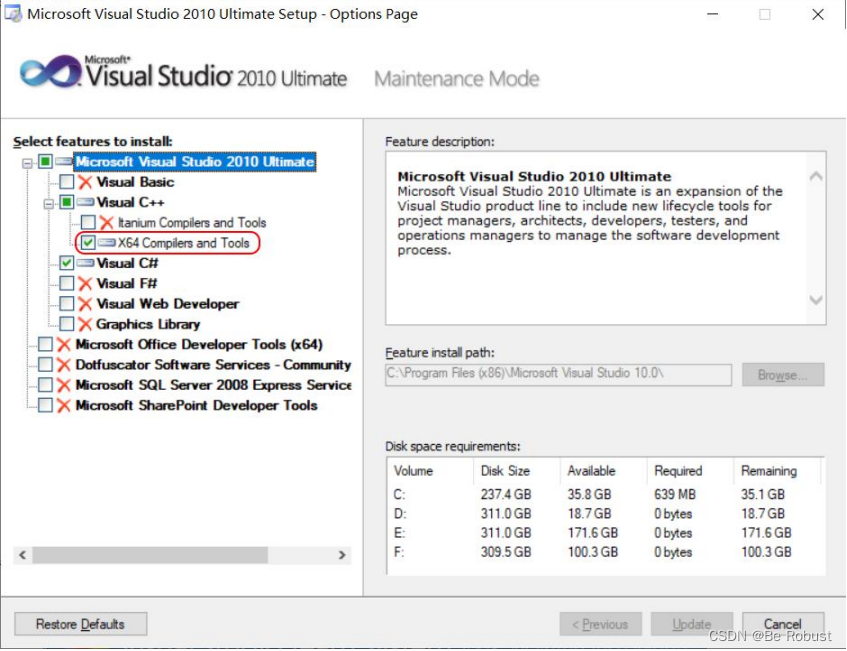Click the Update button
The height and width of the screenshot is (651, 847).
(691, 624)
